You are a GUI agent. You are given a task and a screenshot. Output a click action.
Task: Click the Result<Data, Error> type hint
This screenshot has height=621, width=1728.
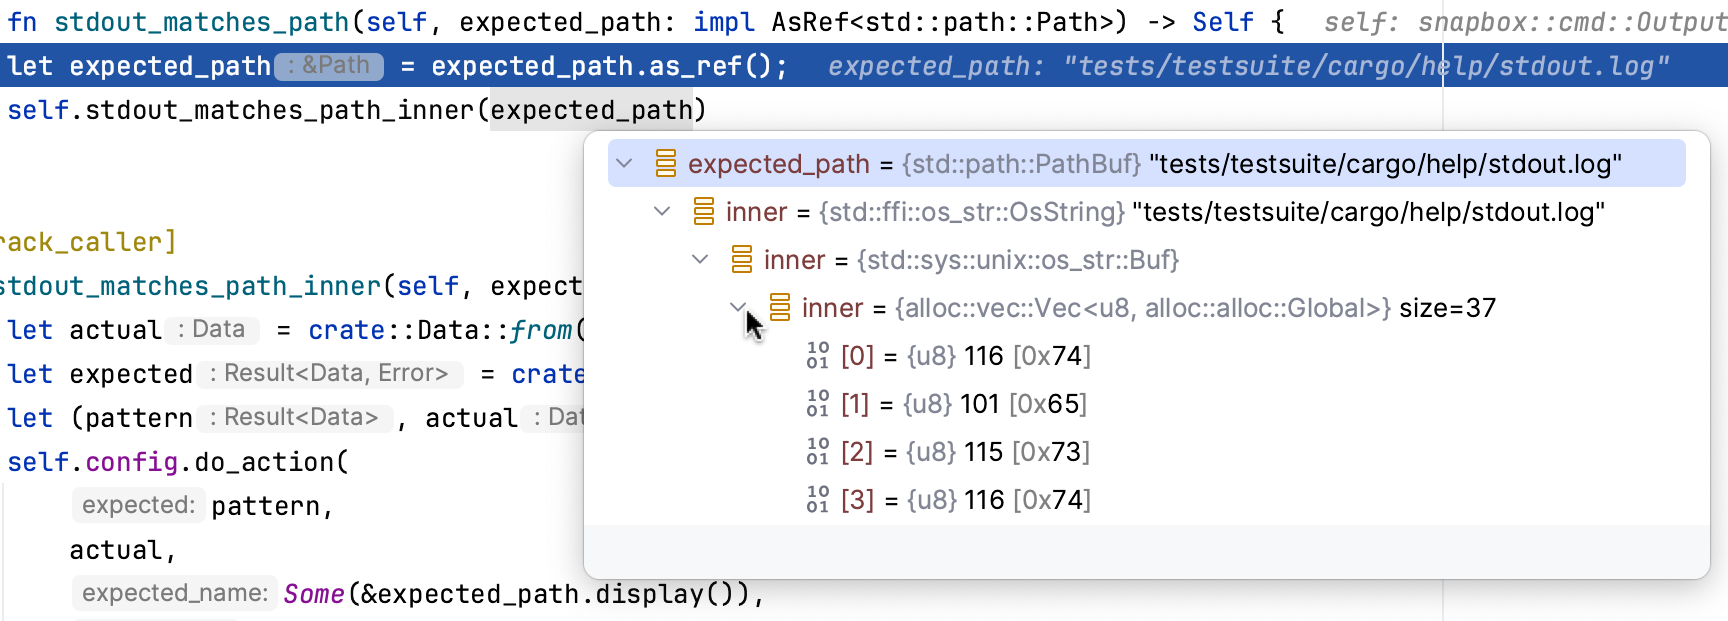329,373
